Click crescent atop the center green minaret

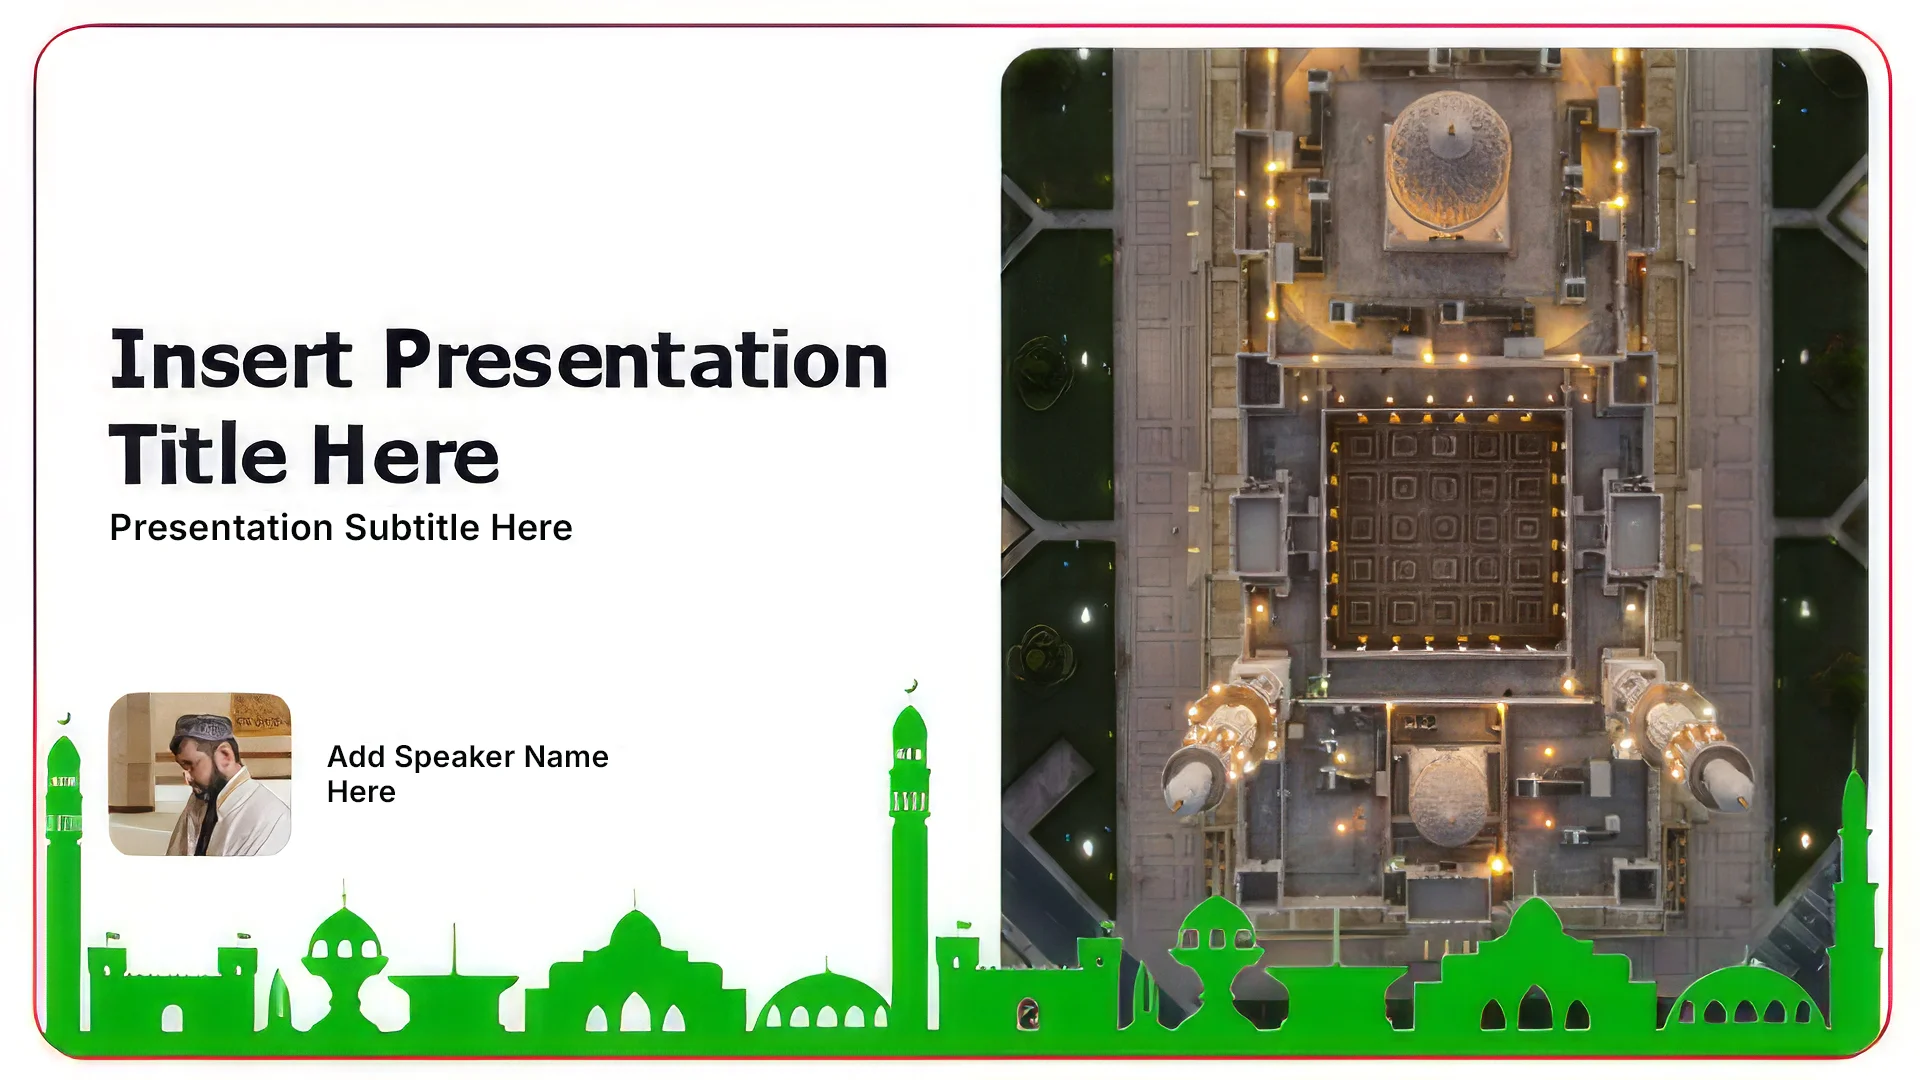[911, 686]
